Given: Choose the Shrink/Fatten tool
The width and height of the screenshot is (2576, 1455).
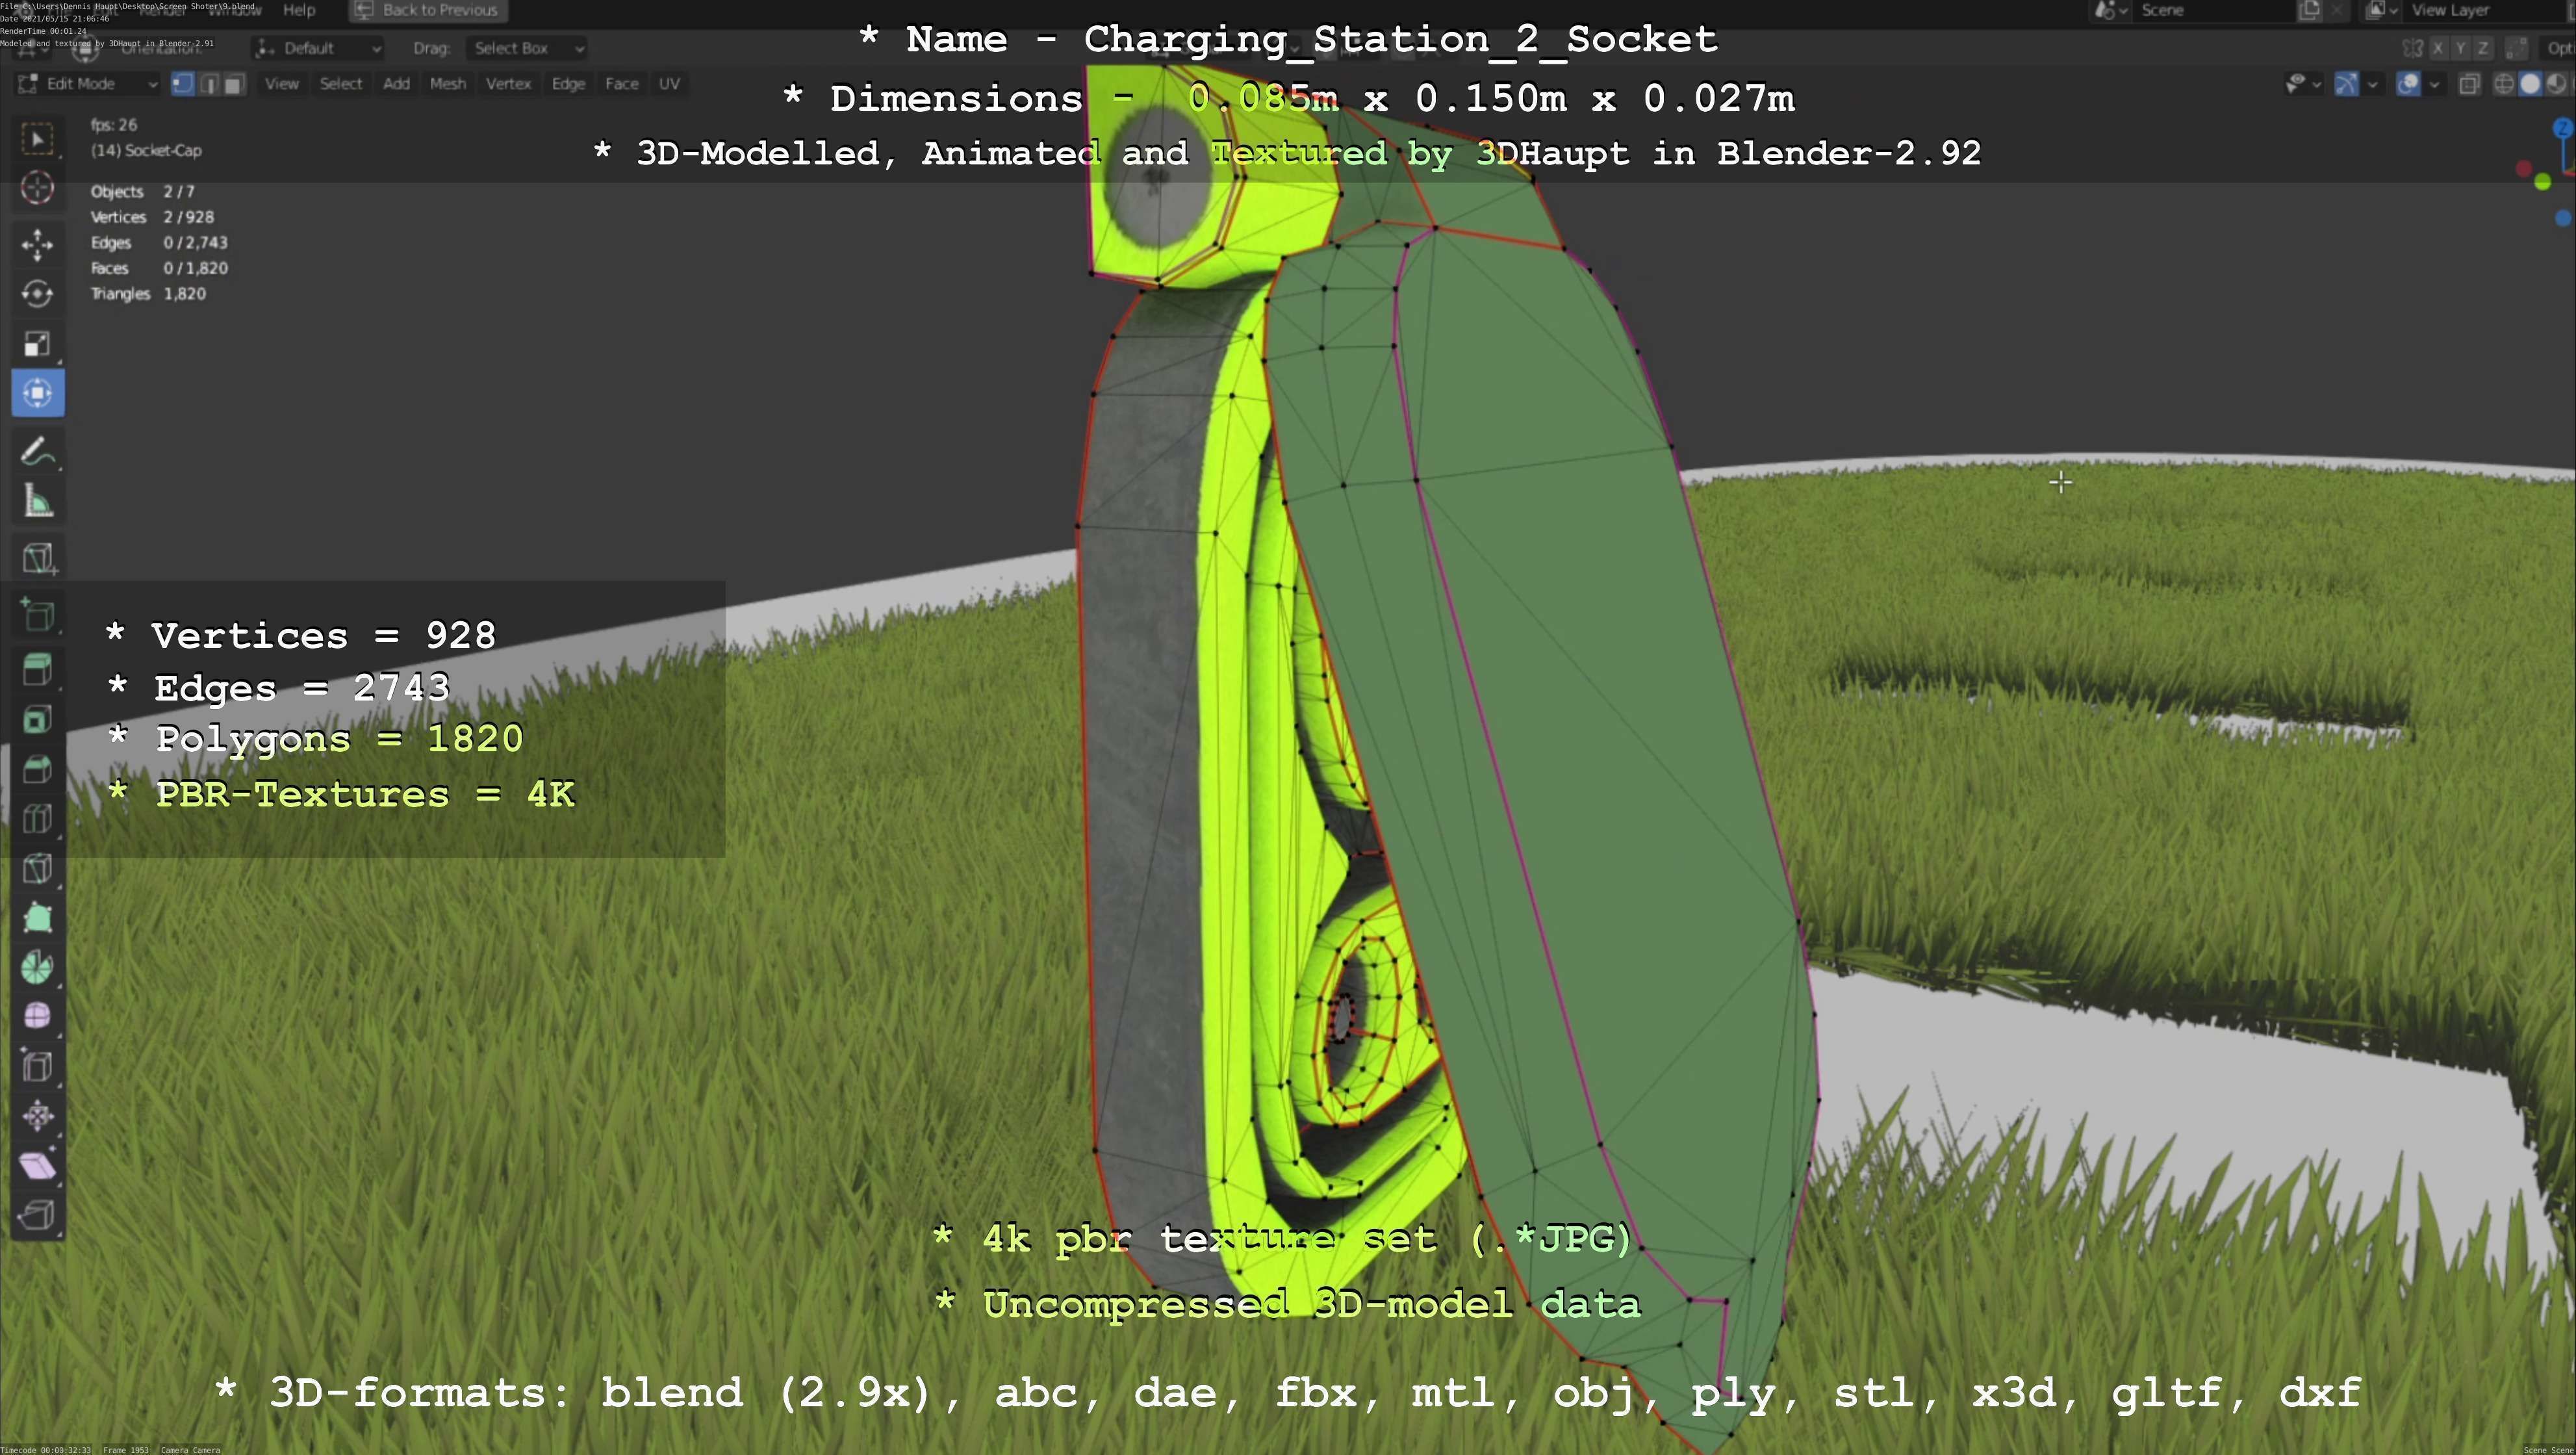Looking at the screenshot, I should click(x=37, y=1116).
